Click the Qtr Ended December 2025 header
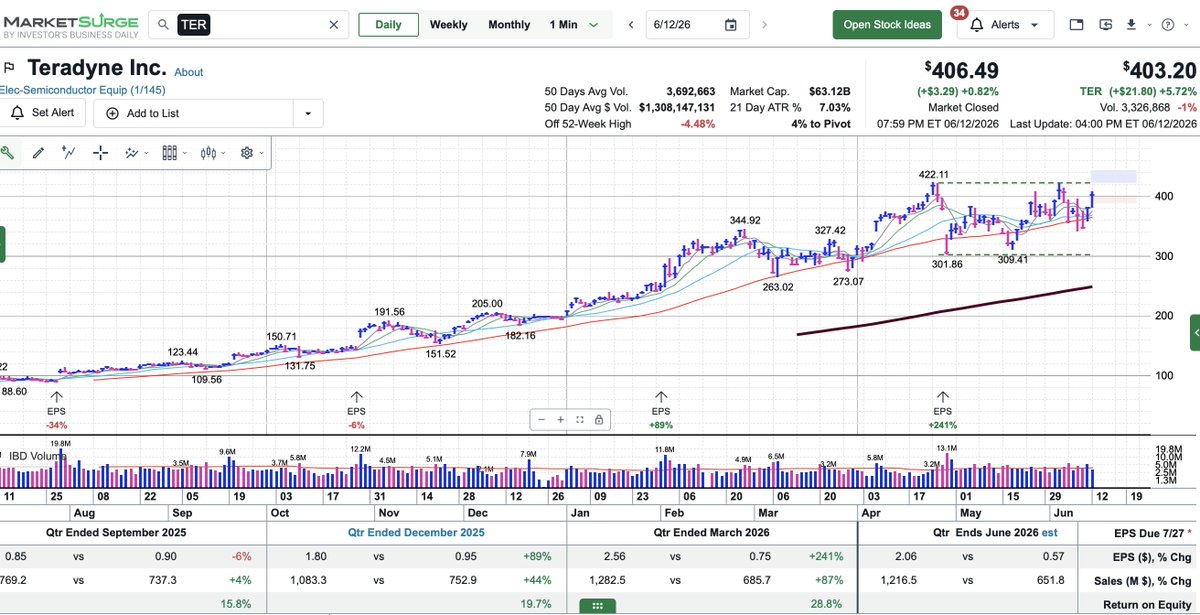Image resolution: width=1200 pixels, height=615 pixels. [x=416, y=533]
